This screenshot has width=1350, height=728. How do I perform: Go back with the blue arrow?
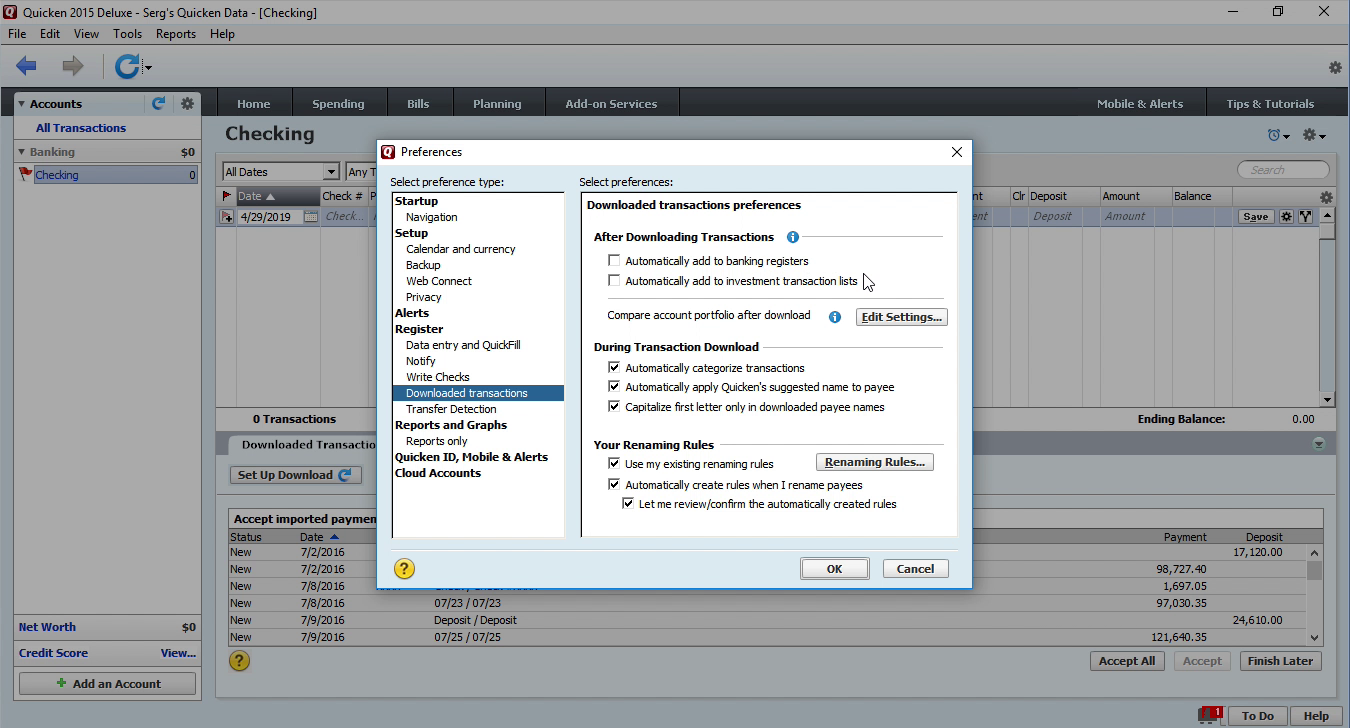point(26,67)
